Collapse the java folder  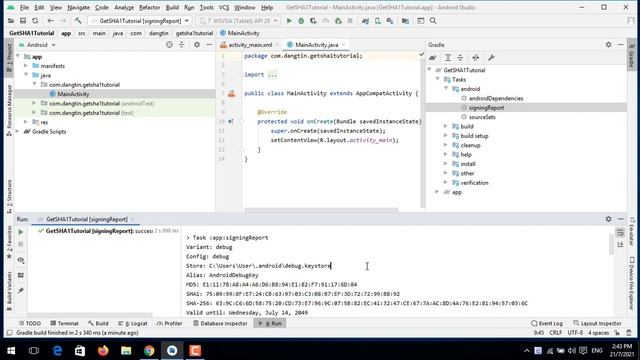(x=26, y=75)
